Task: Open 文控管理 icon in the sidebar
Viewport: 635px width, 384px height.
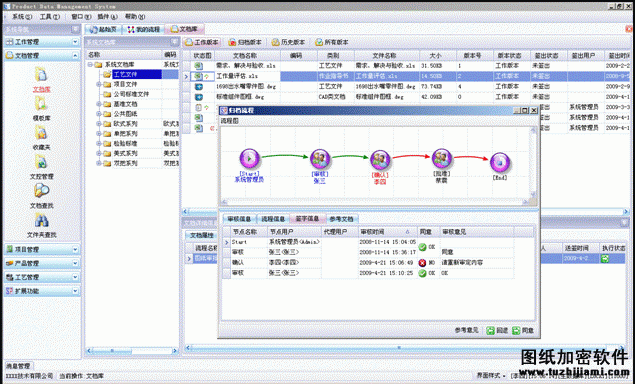Action: coord(41,162)
